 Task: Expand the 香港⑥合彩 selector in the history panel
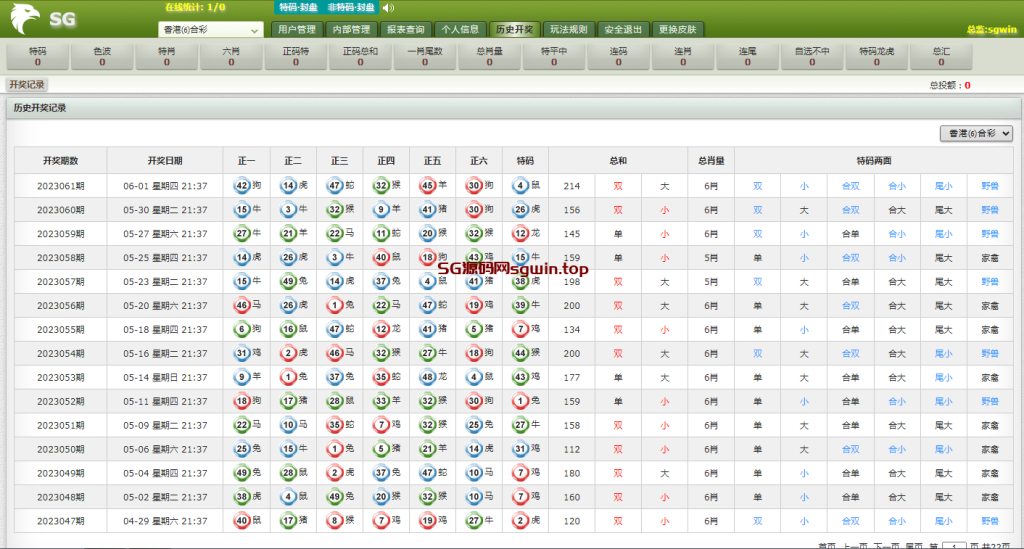pos(977,133)
